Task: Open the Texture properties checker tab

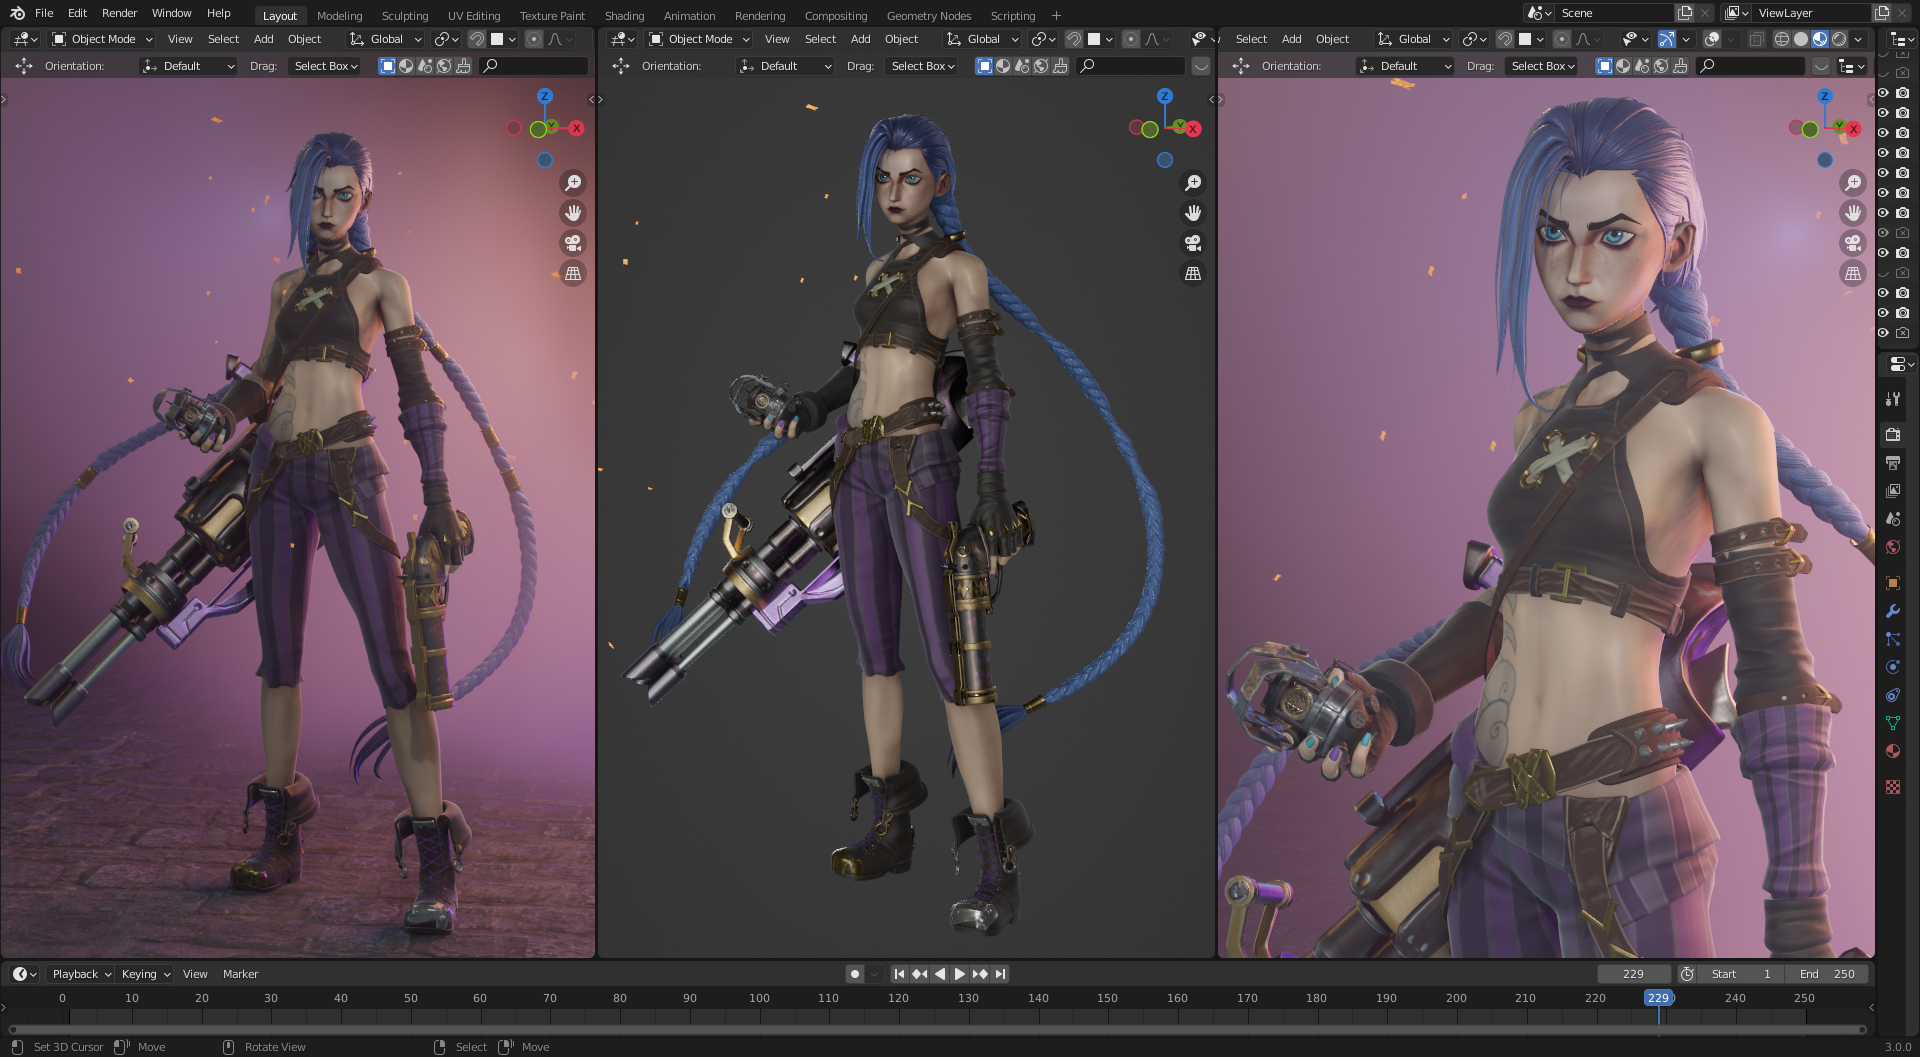Action: [x=1893, y=787]
